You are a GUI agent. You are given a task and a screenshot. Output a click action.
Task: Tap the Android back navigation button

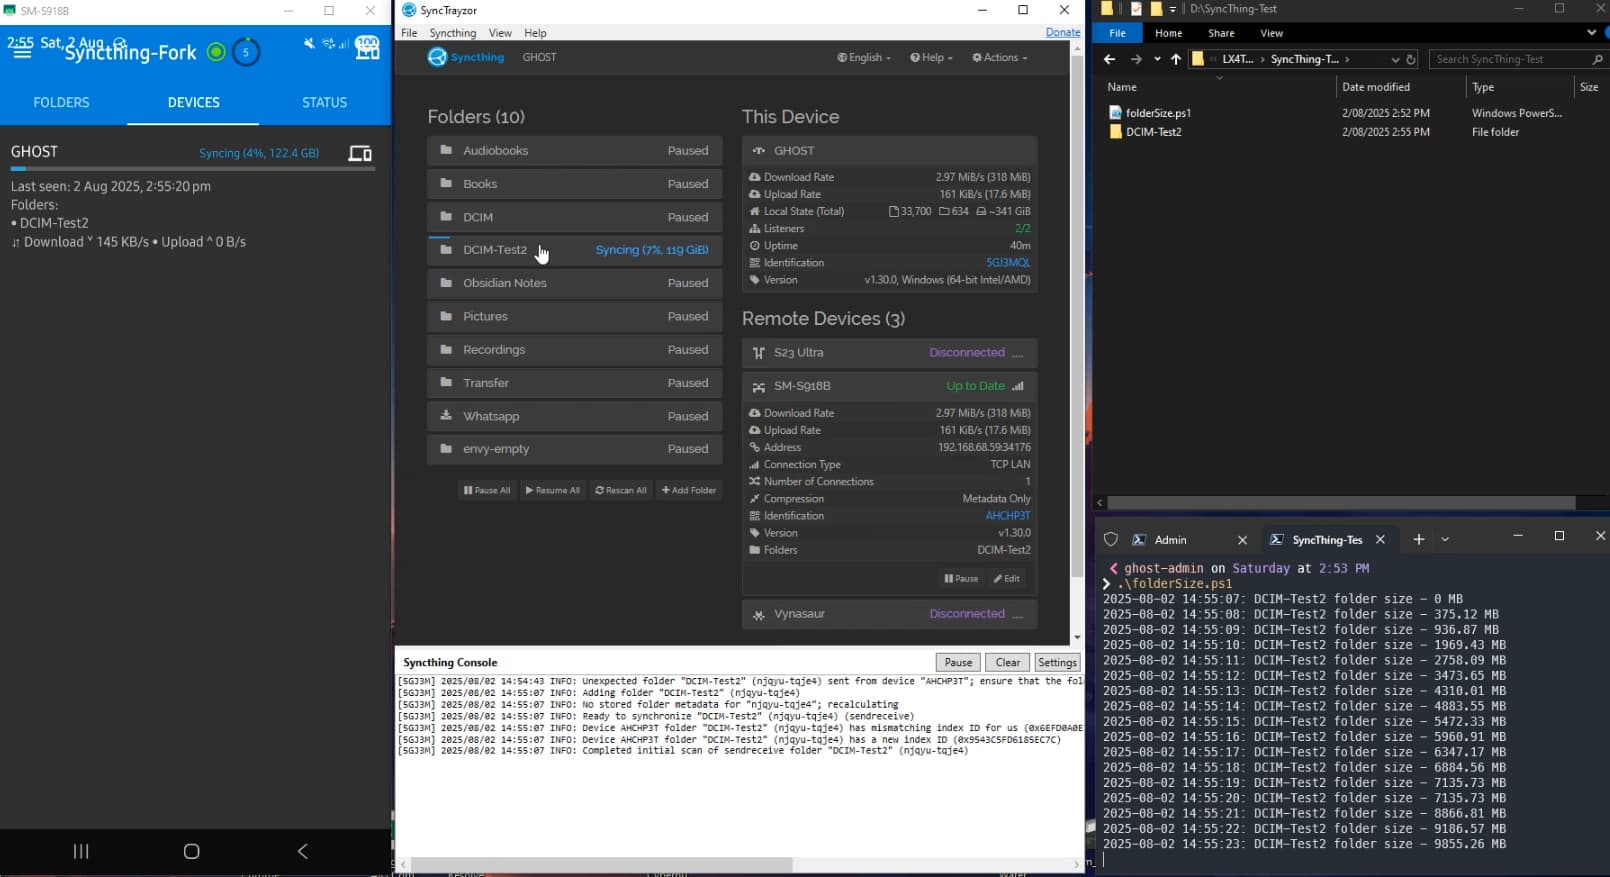pos(302,851)
